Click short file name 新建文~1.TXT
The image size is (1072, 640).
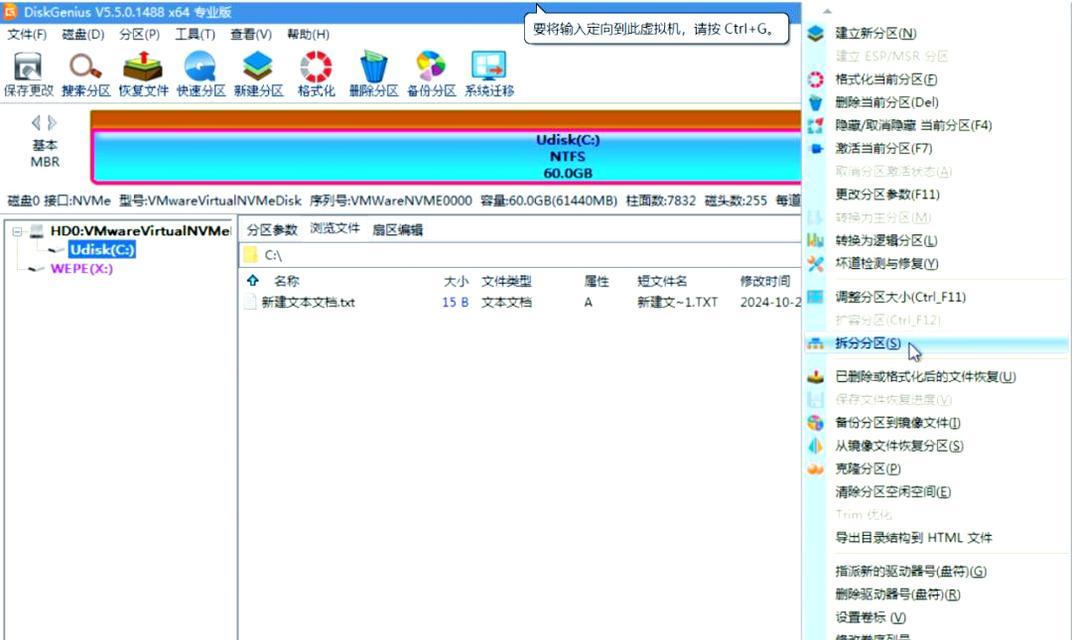coord(678,302)
